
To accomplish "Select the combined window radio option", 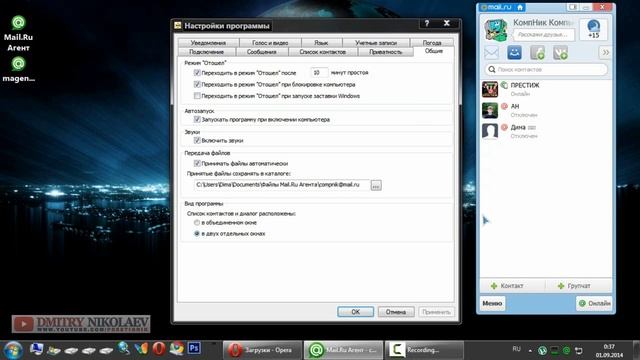I will (x=197, y=223).
